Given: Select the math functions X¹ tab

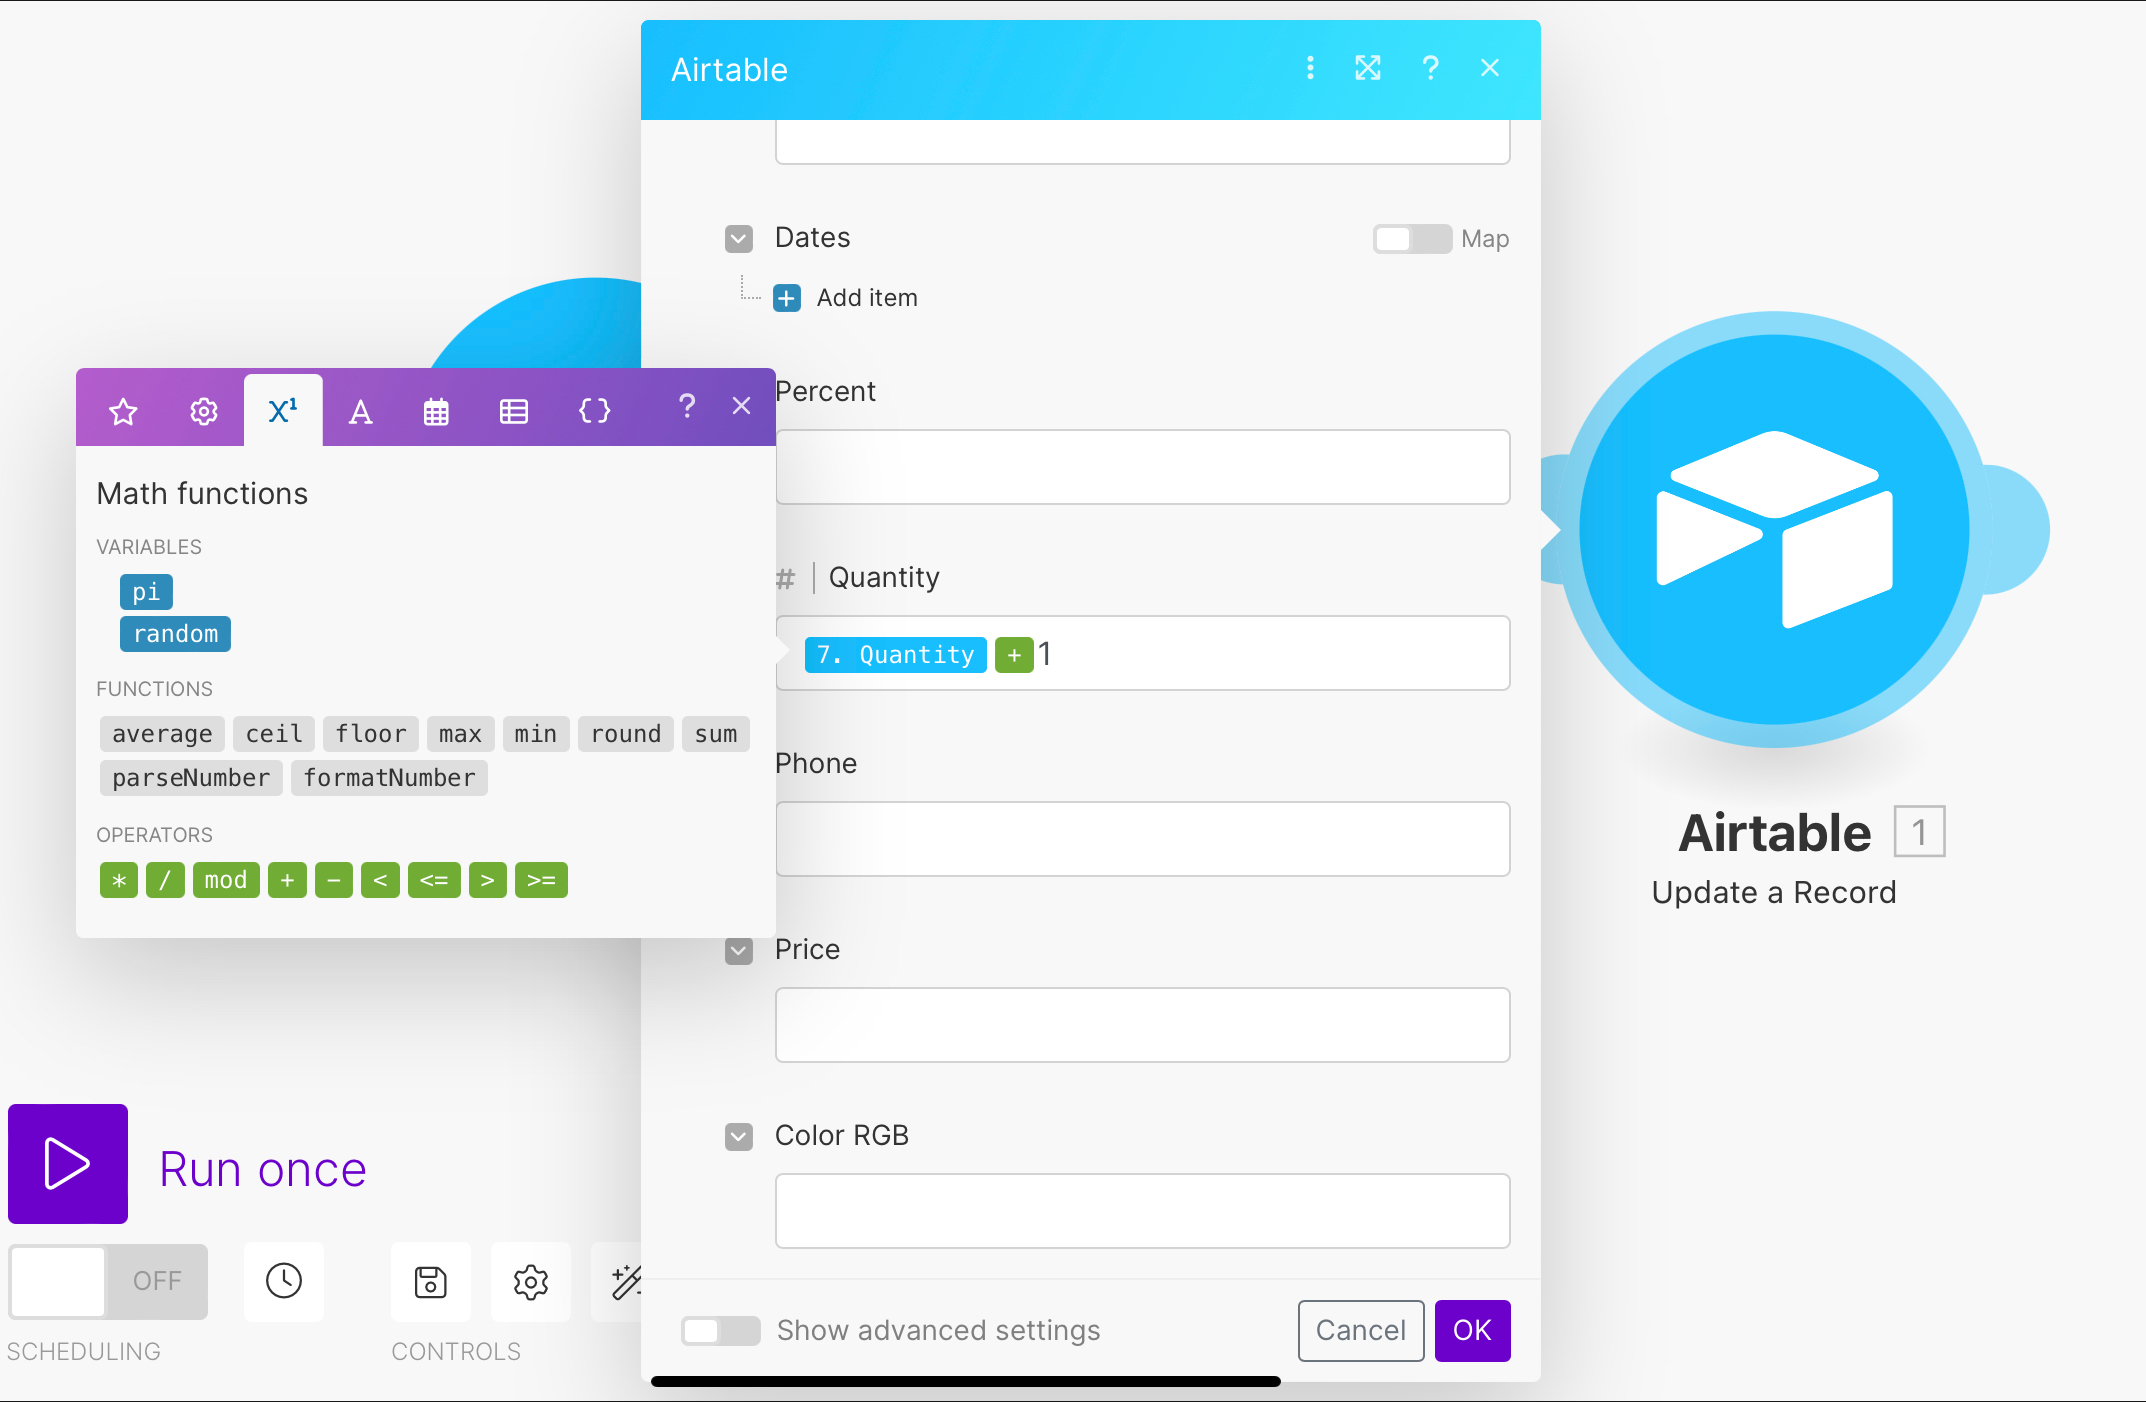Looking at the screenshot, I should (x=283, y=410).
